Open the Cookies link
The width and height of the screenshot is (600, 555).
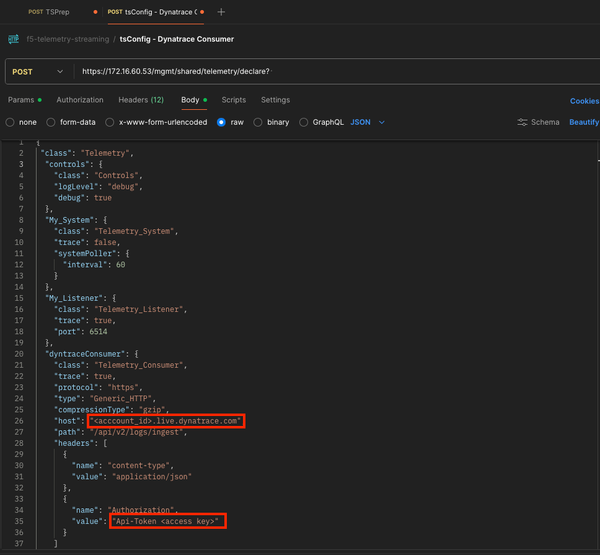[584, 100]
